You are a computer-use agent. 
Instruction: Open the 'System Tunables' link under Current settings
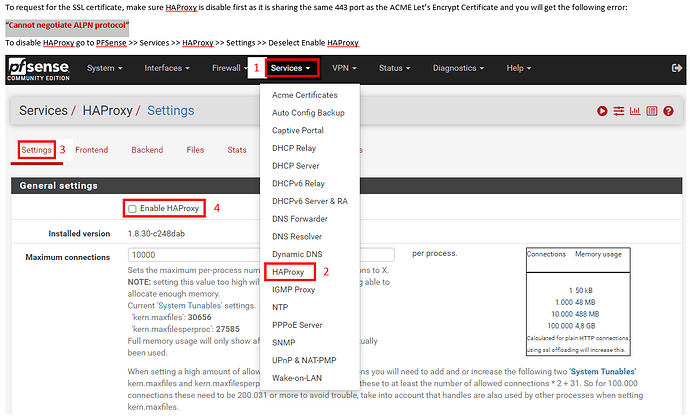(190, 305)
